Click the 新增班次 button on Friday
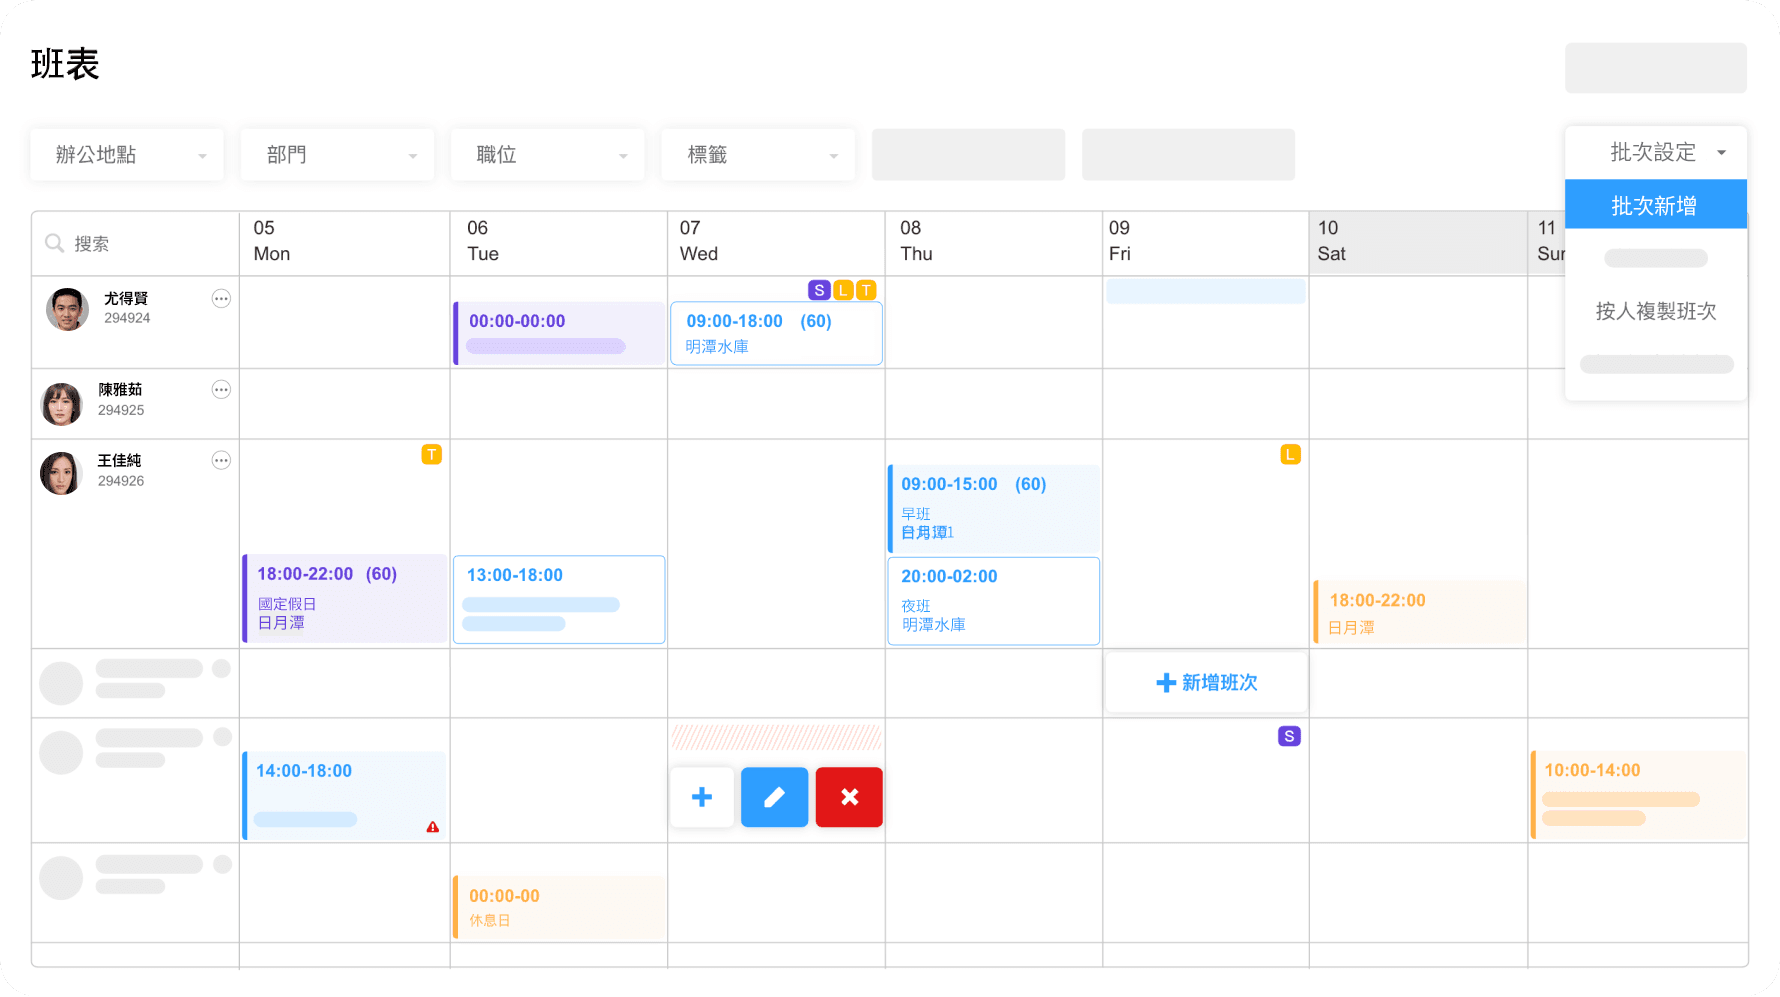The image size is (1780, 997). click(x=1206, y=683)
